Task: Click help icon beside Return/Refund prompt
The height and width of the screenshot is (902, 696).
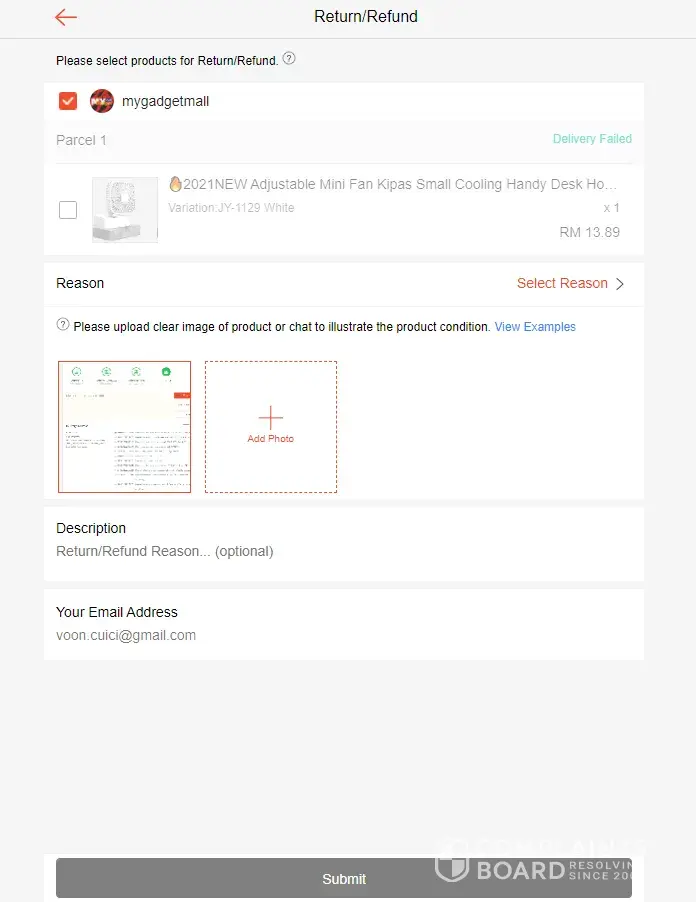Action: coord(289,59)
